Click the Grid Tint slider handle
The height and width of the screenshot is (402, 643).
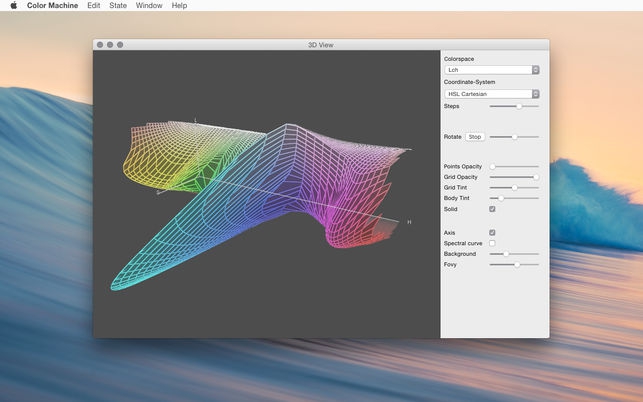pos(514,187)
